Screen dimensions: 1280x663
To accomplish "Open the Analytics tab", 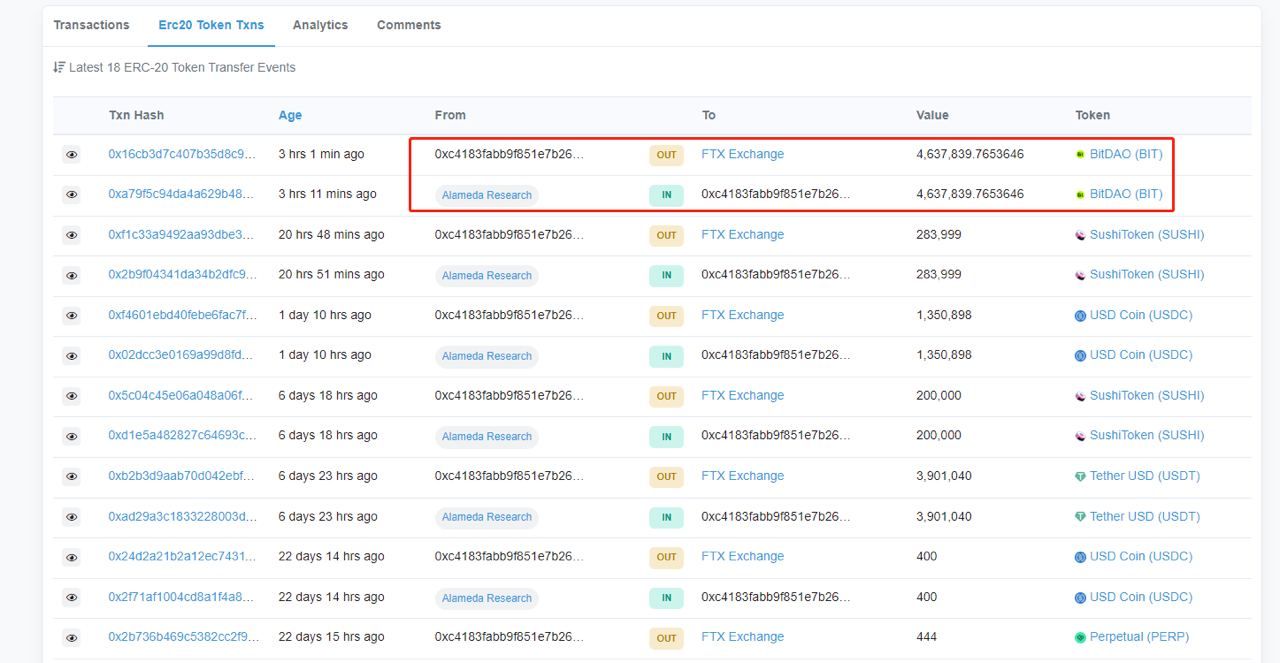I will (320, 25).
